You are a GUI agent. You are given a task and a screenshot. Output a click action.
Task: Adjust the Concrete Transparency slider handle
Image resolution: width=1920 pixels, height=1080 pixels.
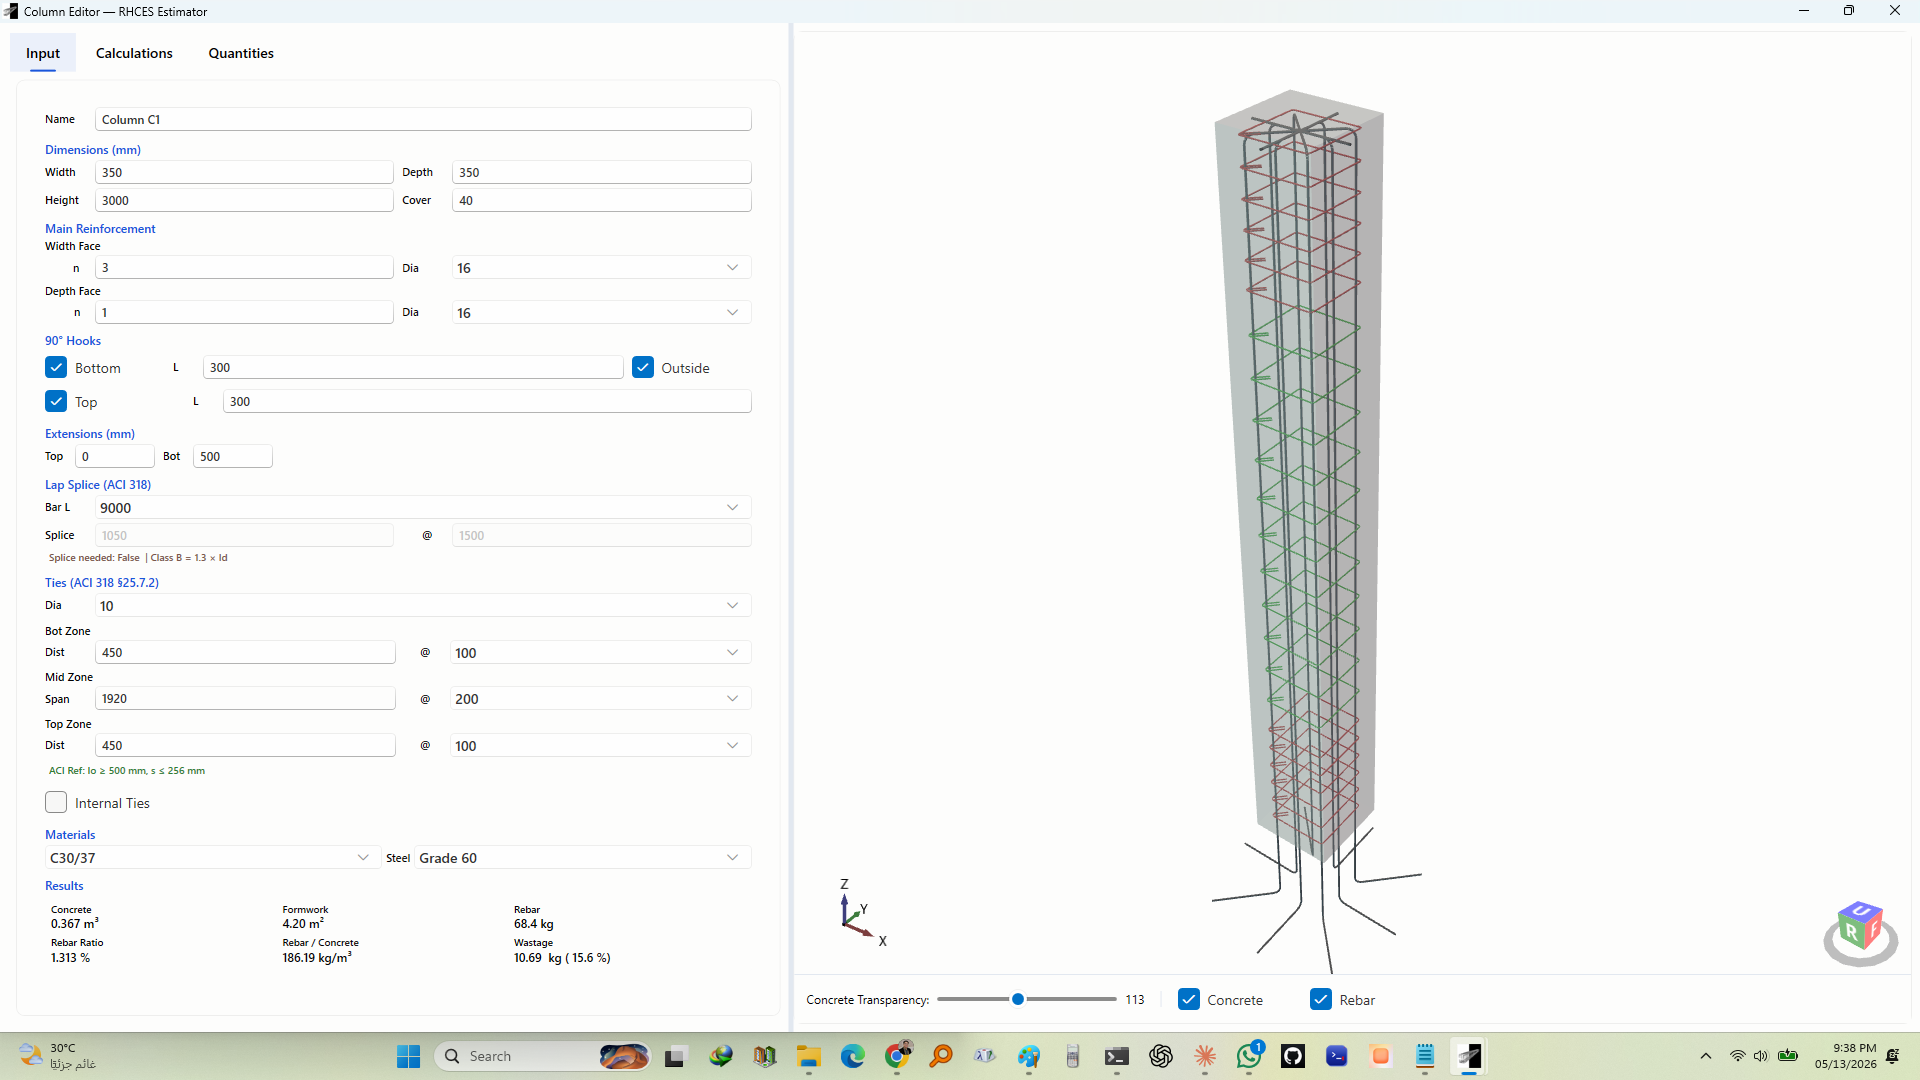[x=1018, y=999]
